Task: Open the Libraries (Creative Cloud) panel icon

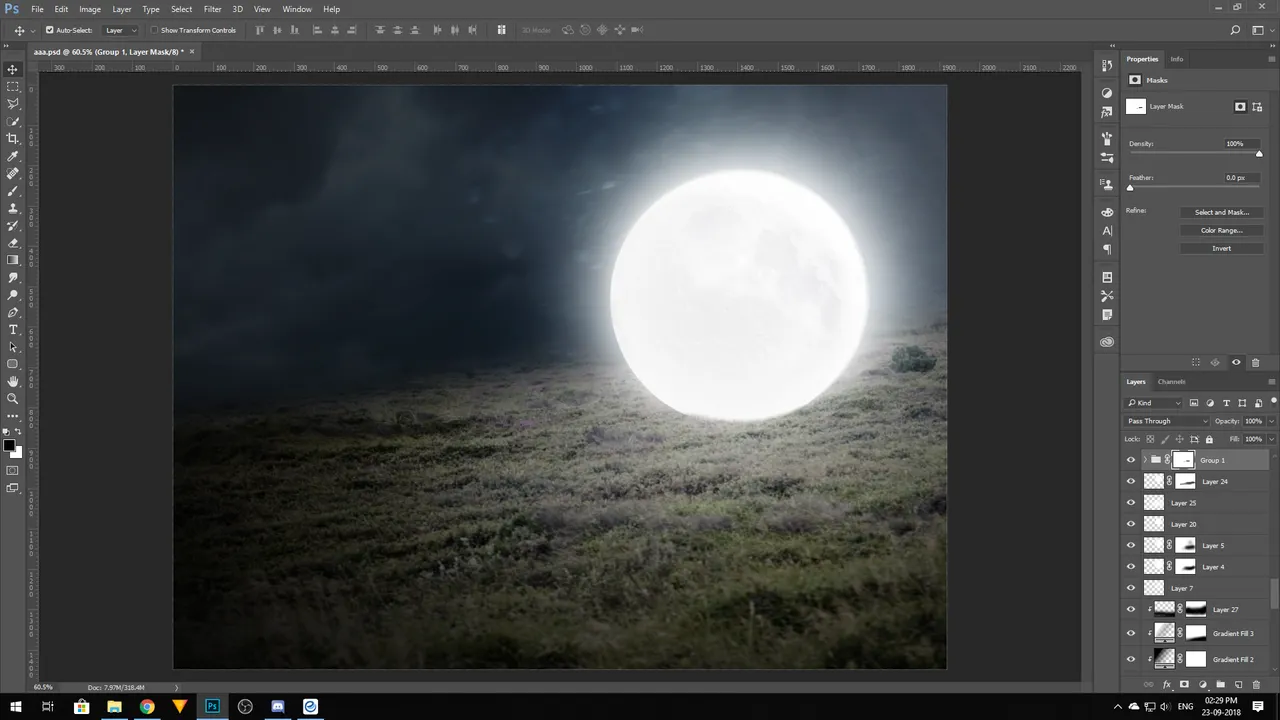Action: 1107,342
